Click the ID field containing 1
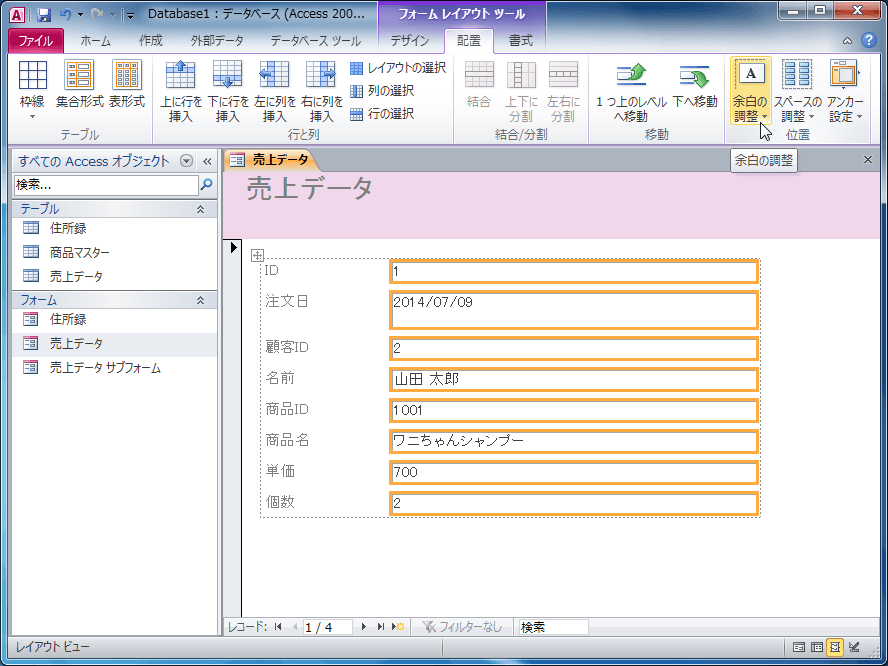This screenshot has width=888, height=666. (574, 271)
